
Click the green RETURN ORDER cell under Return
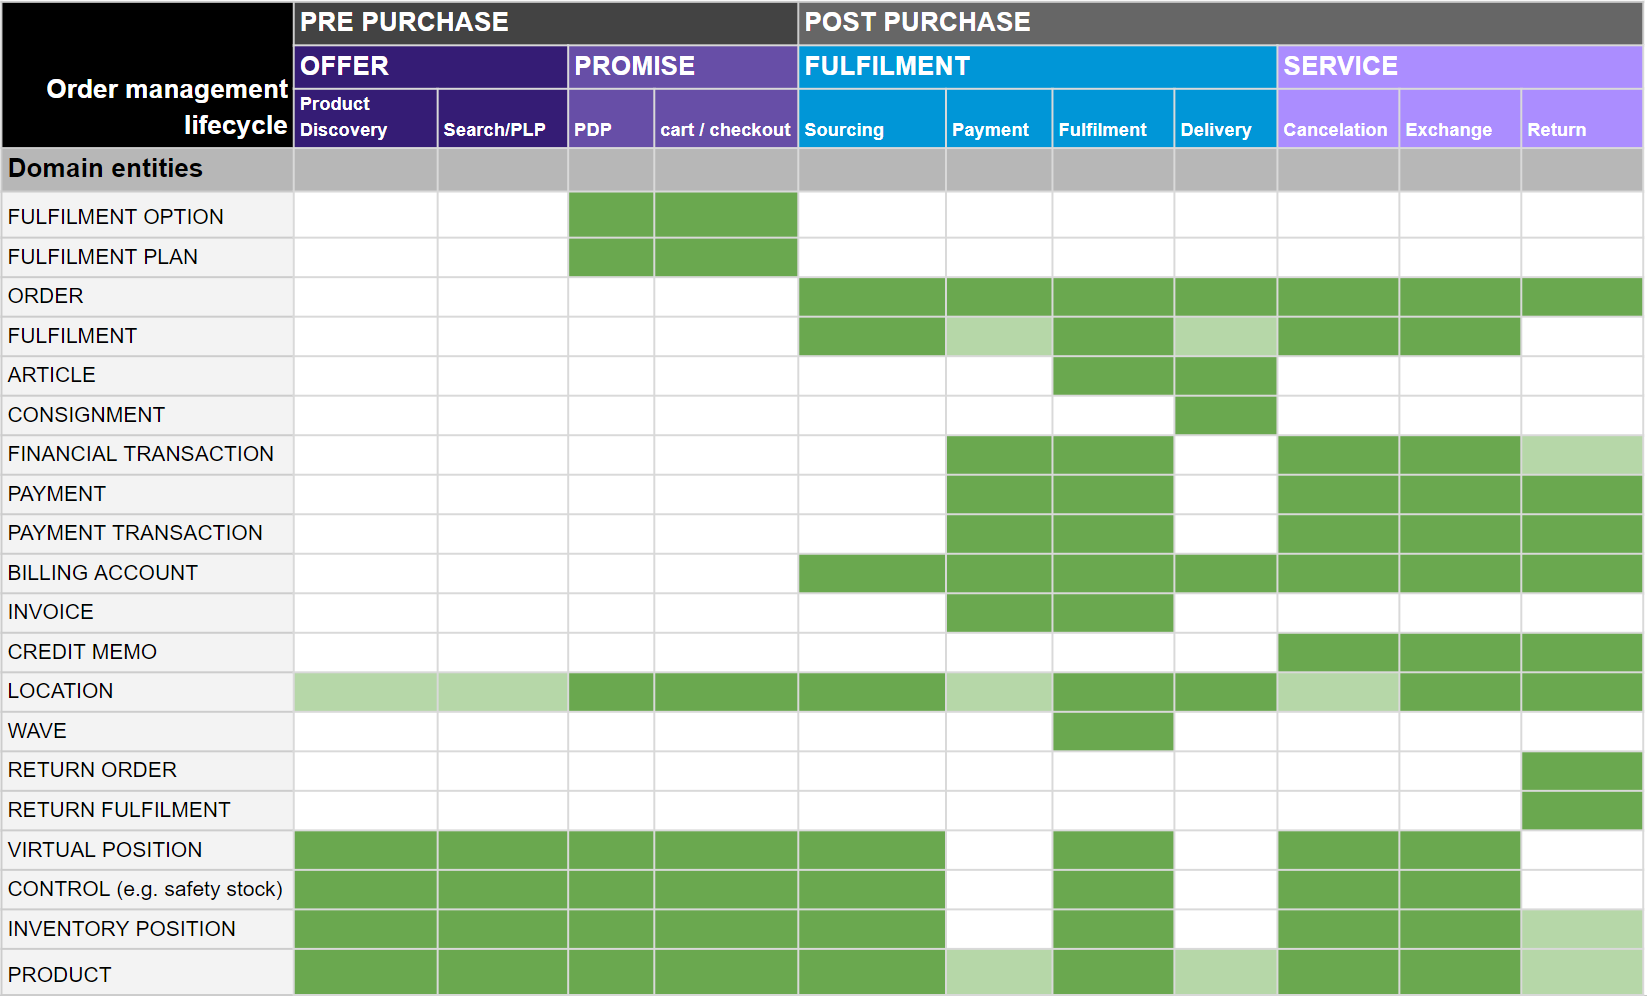point(1581,771)
